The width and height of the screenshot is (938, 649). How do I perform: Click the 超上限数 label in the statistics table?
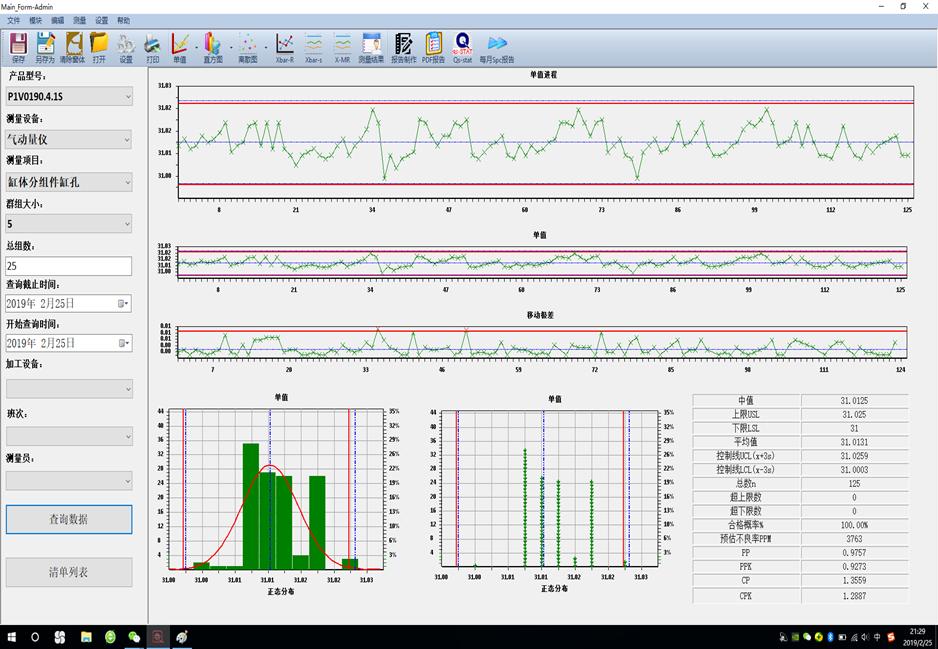pos(745,497)
